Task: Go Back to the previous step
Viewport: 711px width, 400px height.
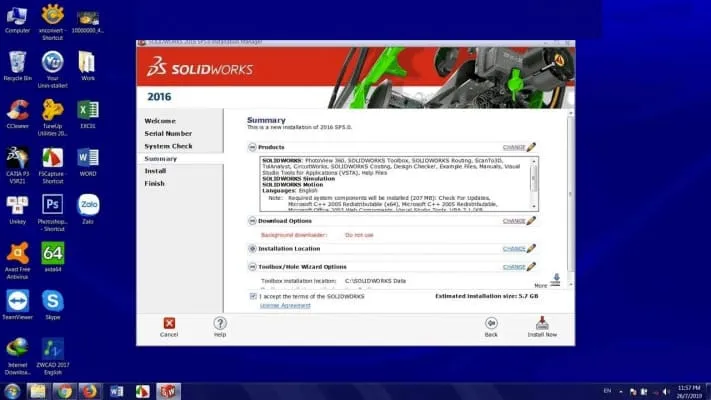Action: pyautogui.click(x=491, y=327)
